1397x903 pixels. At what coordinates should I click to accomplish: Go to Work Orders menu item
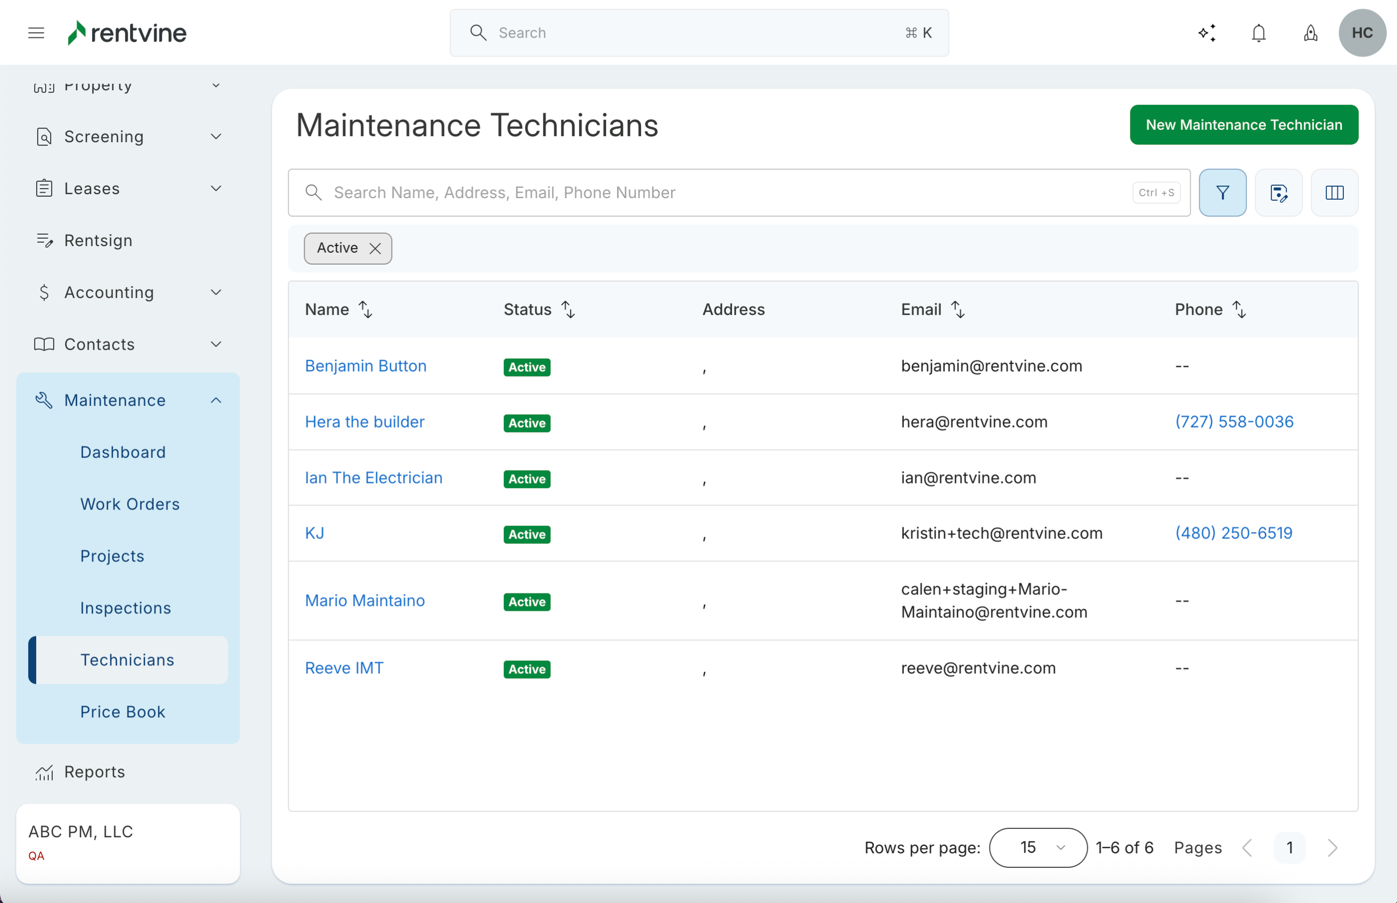click(x=130, y=504)
